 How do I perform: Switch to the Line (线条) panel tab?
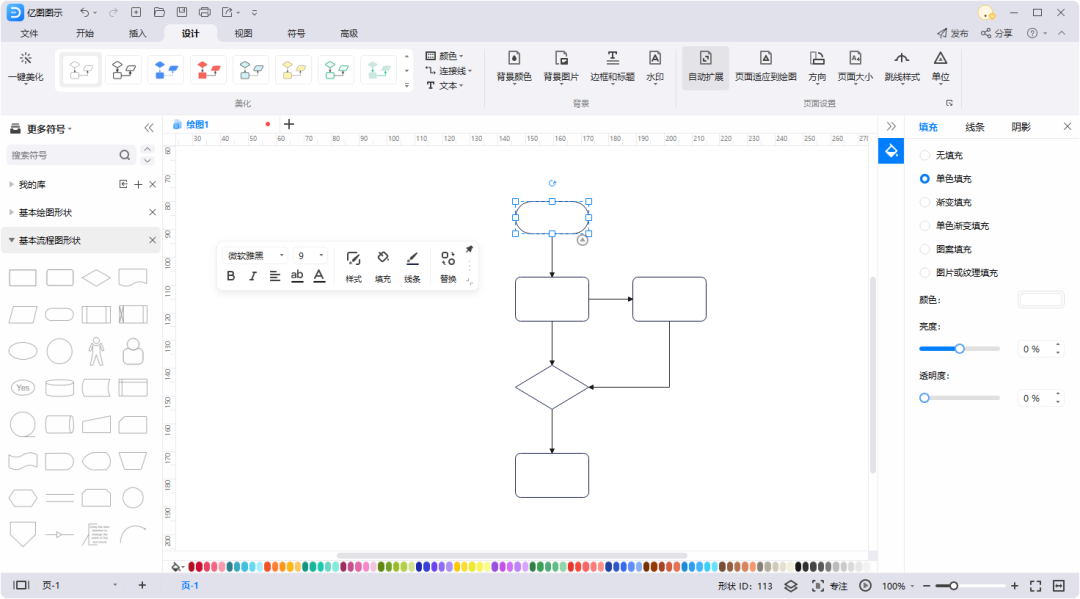[975, 127]
